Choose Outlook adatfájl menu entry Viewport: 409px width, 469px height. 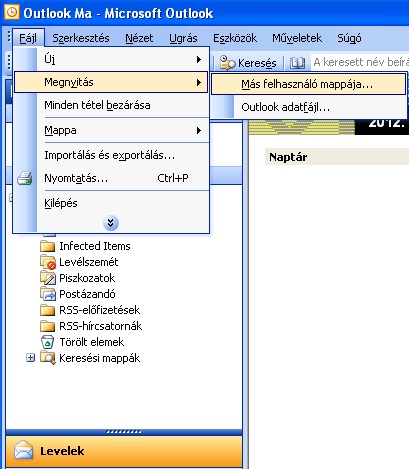pyautogui.click(x=309, y=107)
